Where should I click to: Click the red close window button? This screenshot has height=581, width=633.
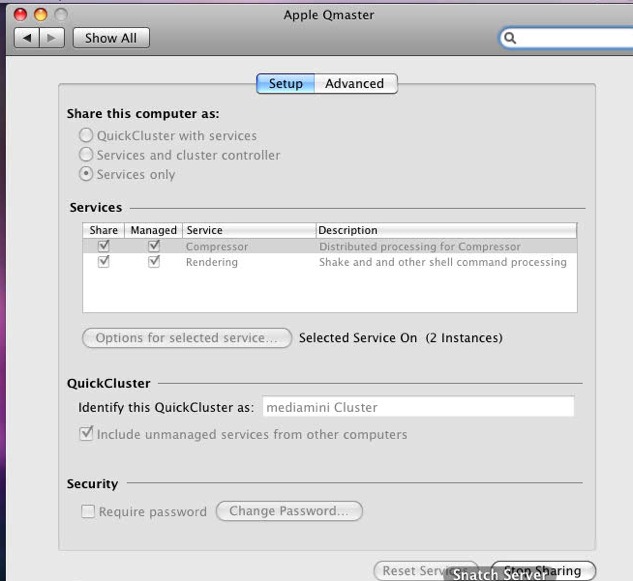click(x=20, y=15)
